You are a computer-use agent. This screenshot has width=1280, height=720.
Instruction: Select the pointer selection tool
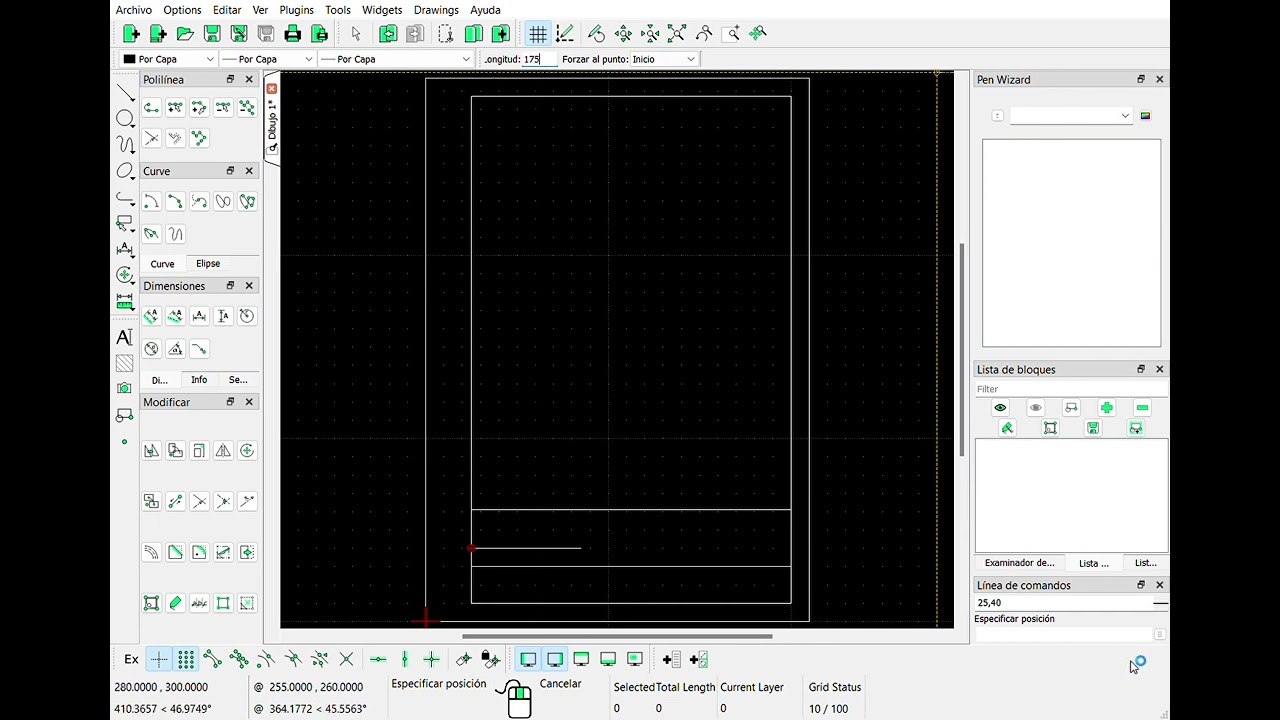click(355, 34)
